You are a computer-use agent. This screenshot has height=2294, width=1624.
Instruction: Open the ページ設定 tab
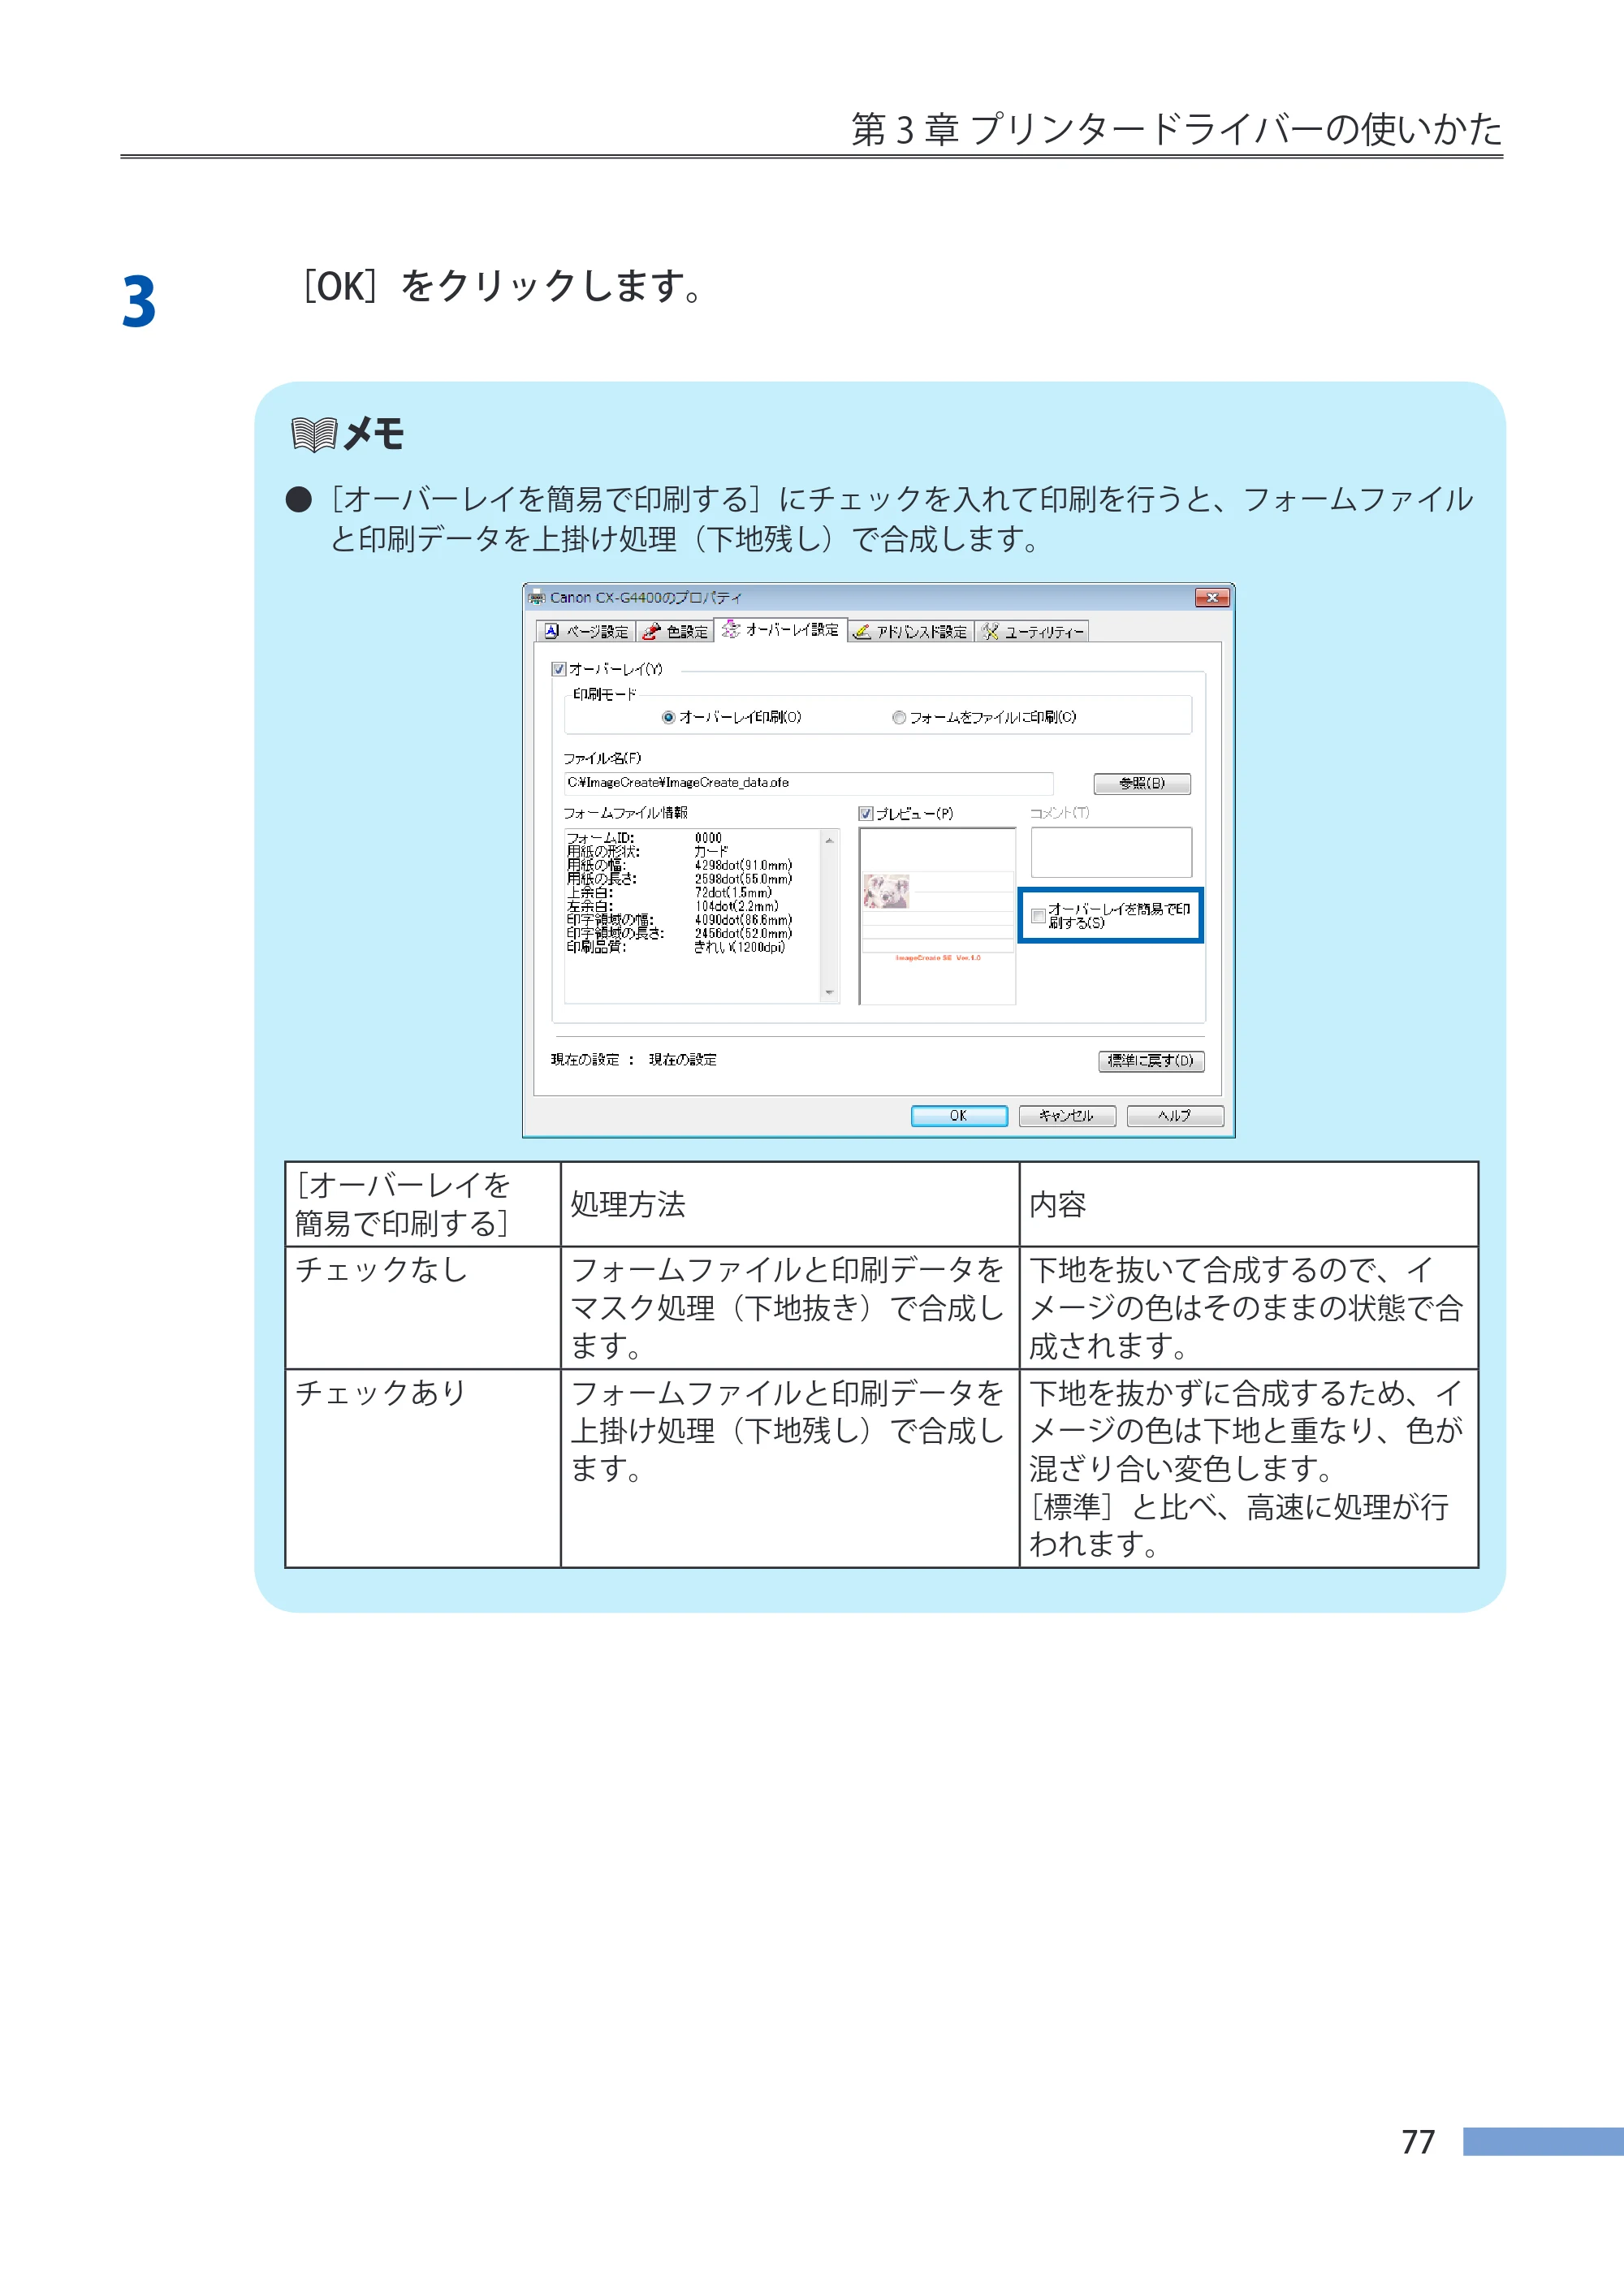(586, 631)
